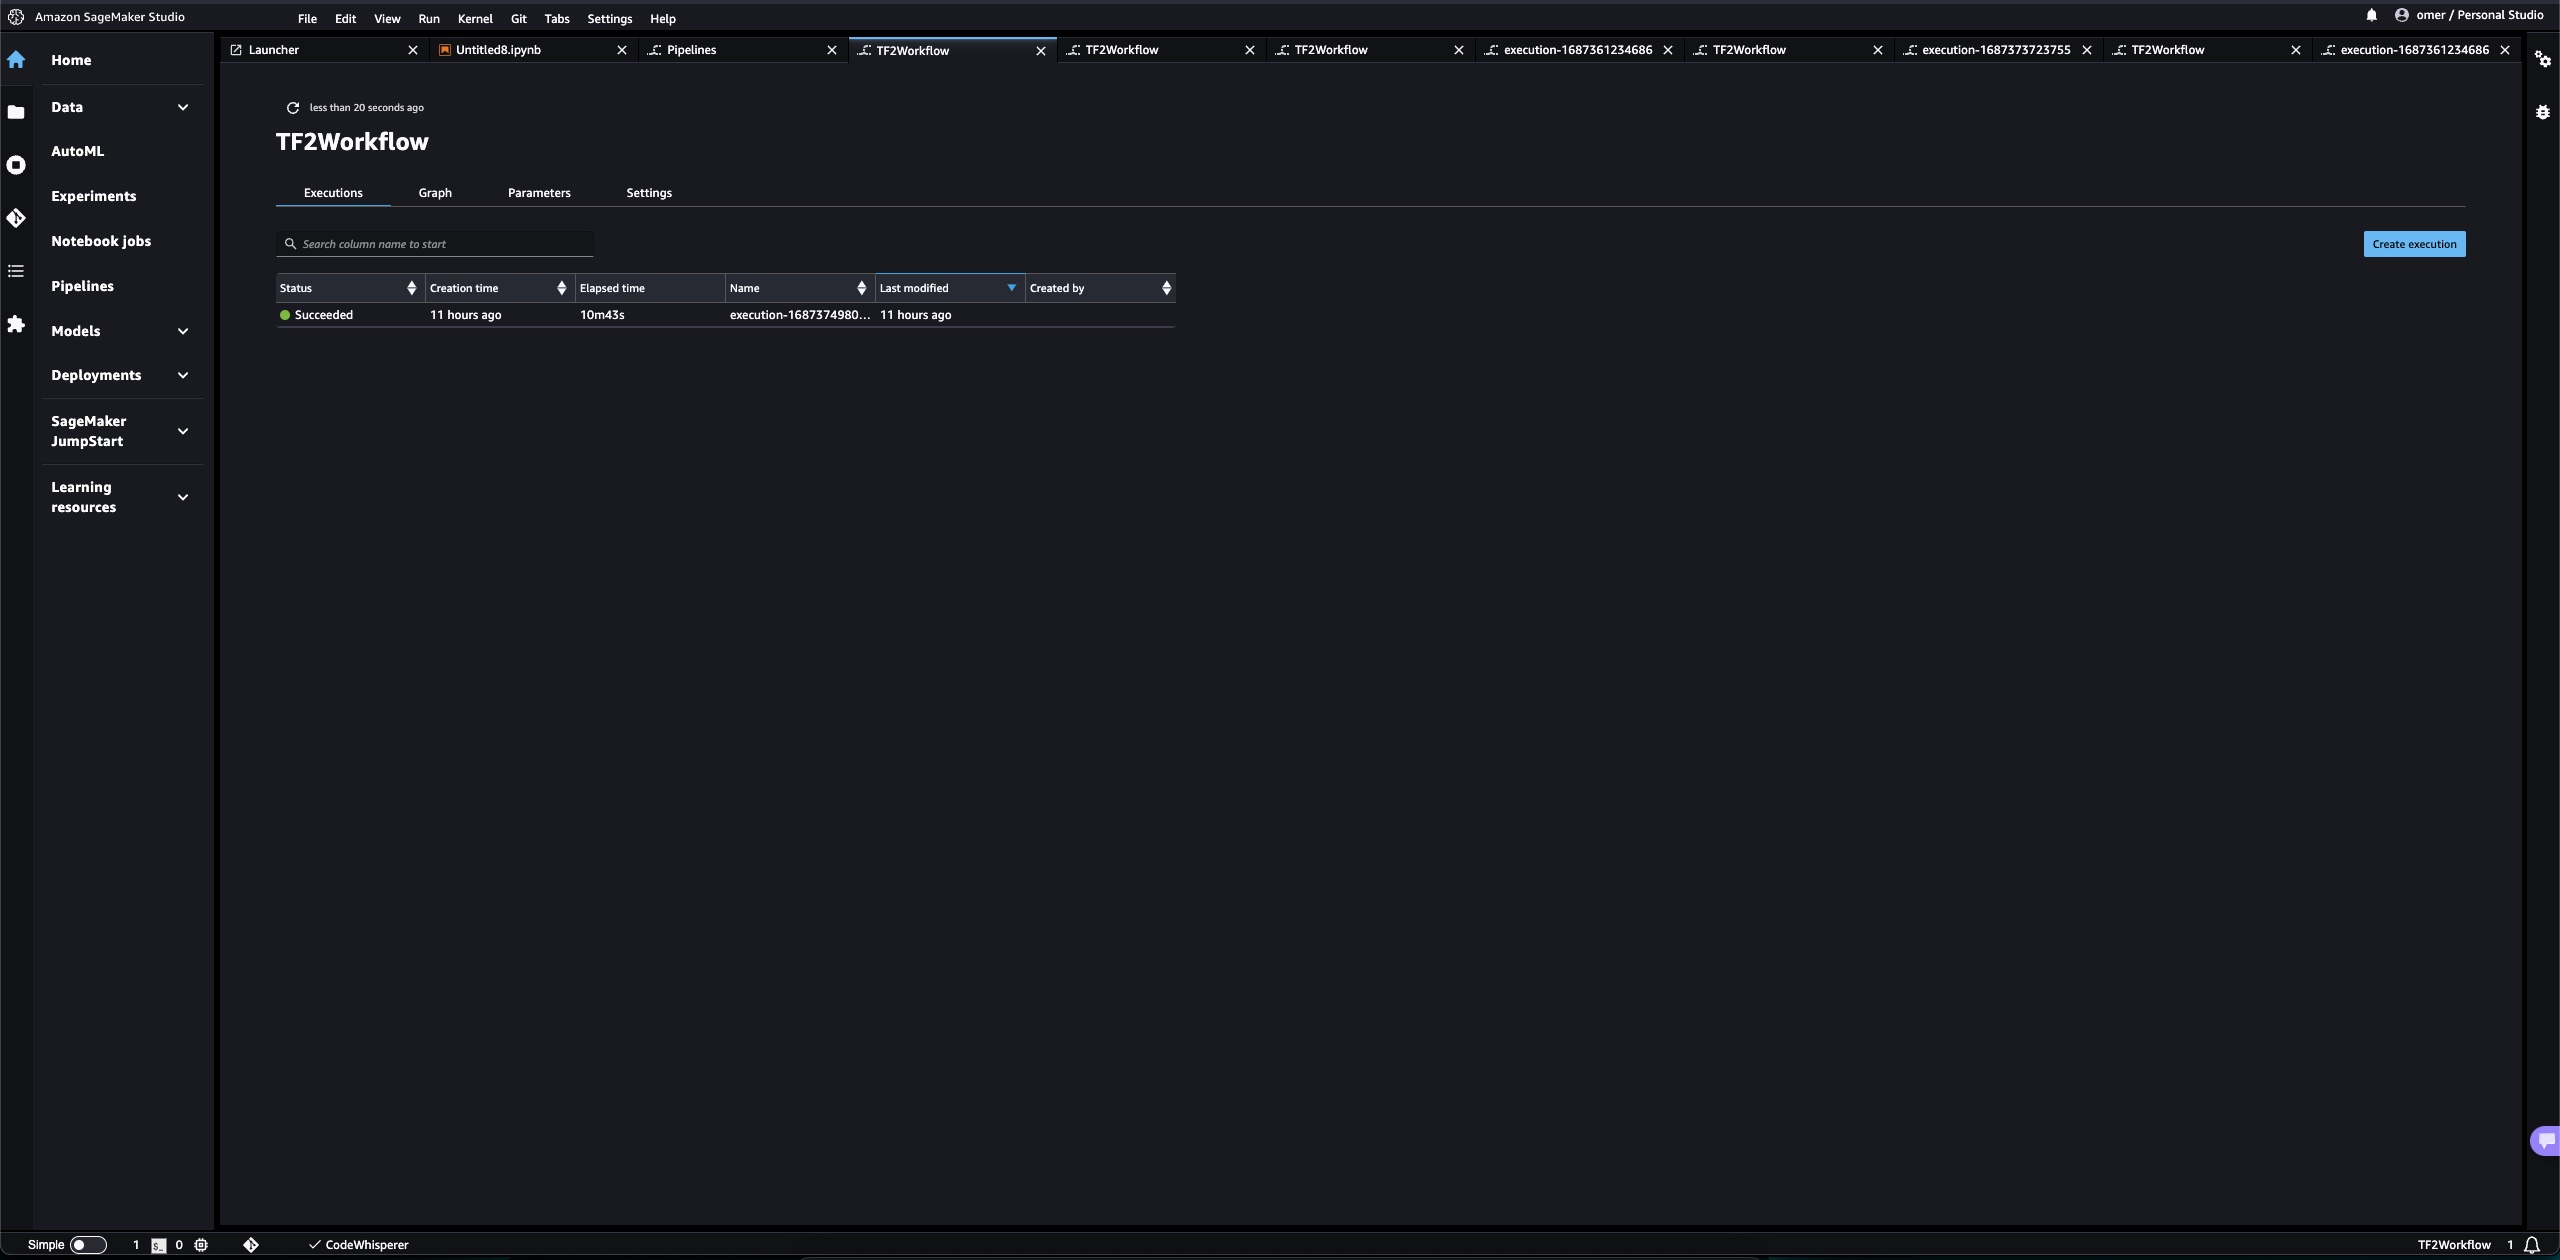Open the View menu
2560x1260 pixels.
(387, 18)
